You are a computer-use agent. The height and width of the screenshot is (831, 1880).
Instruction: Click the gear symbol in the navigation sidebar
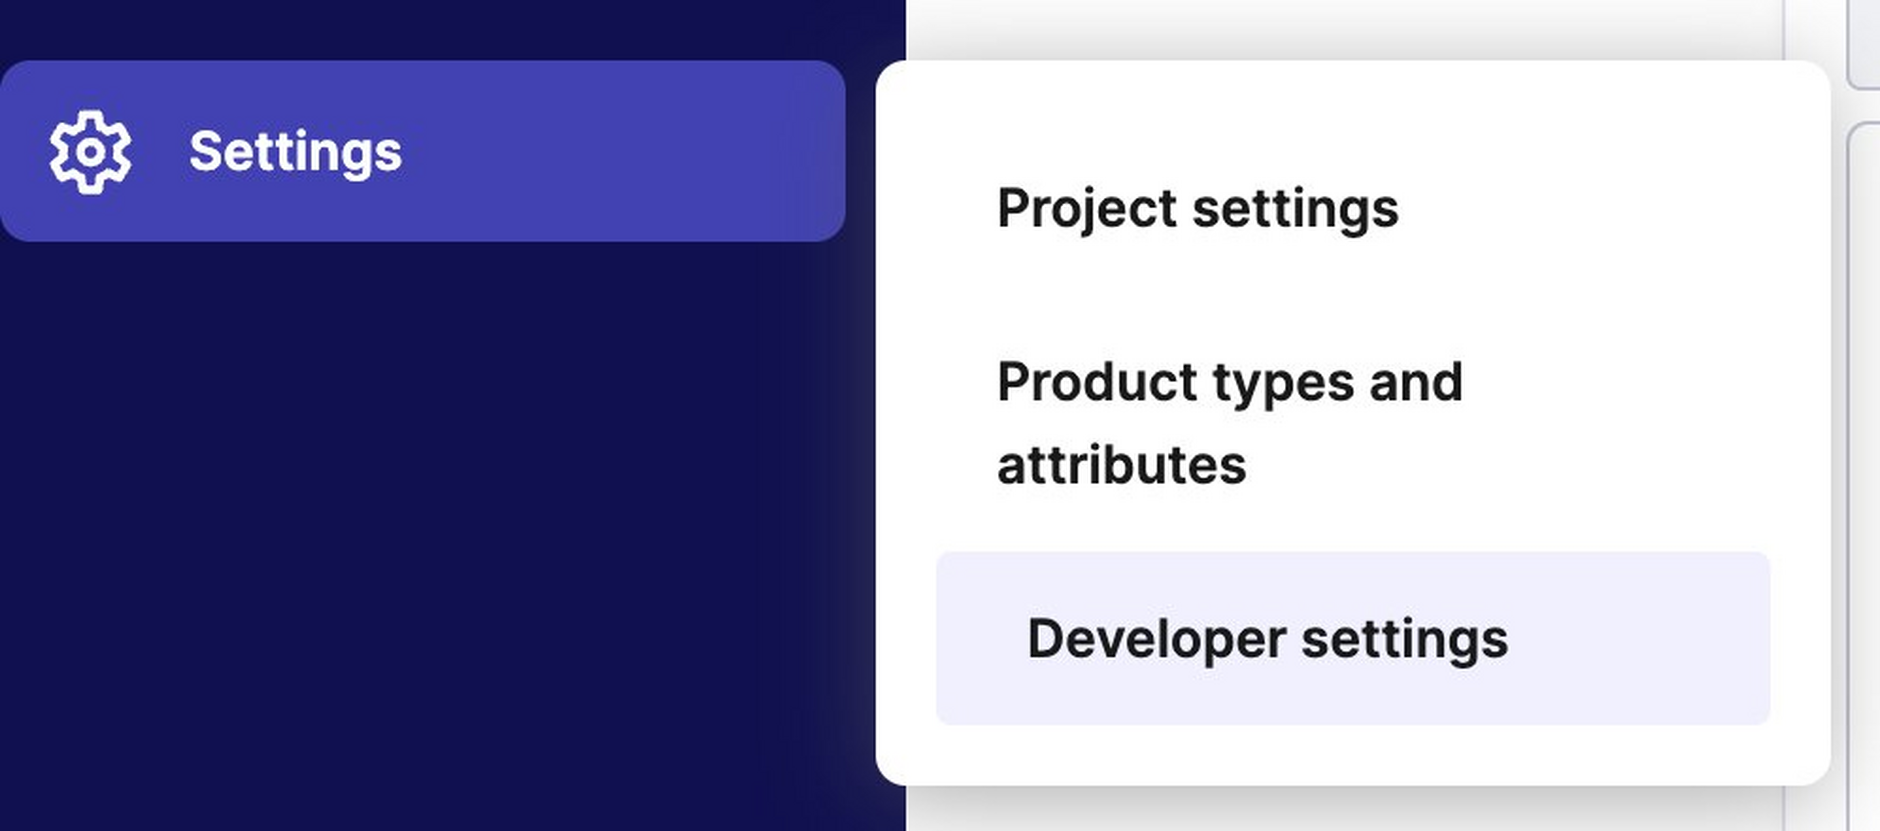[90, 152]
